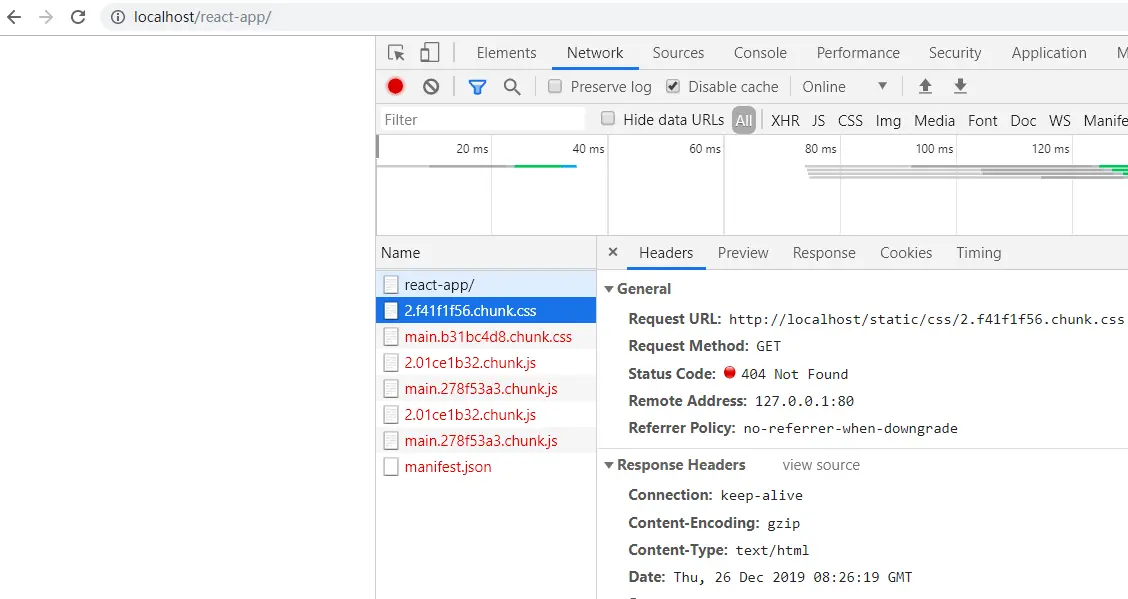Open the Online throttling dropdown
Viewport: 1128px width, 599px height.
point(845,86)
